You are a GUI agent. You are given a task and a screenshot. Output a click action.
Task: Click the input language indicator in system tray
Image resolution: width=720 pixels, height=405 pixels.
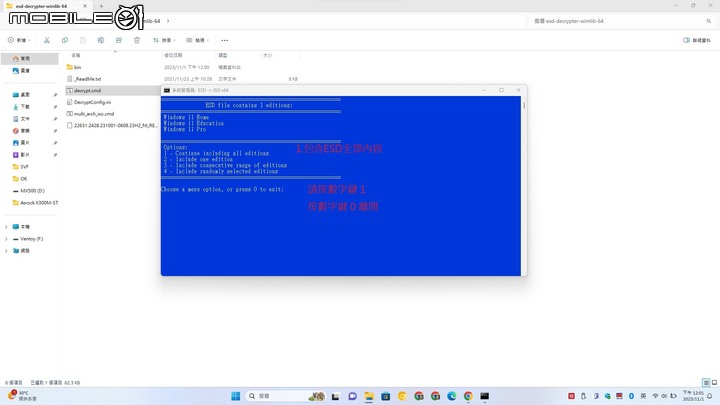point(643,396)
